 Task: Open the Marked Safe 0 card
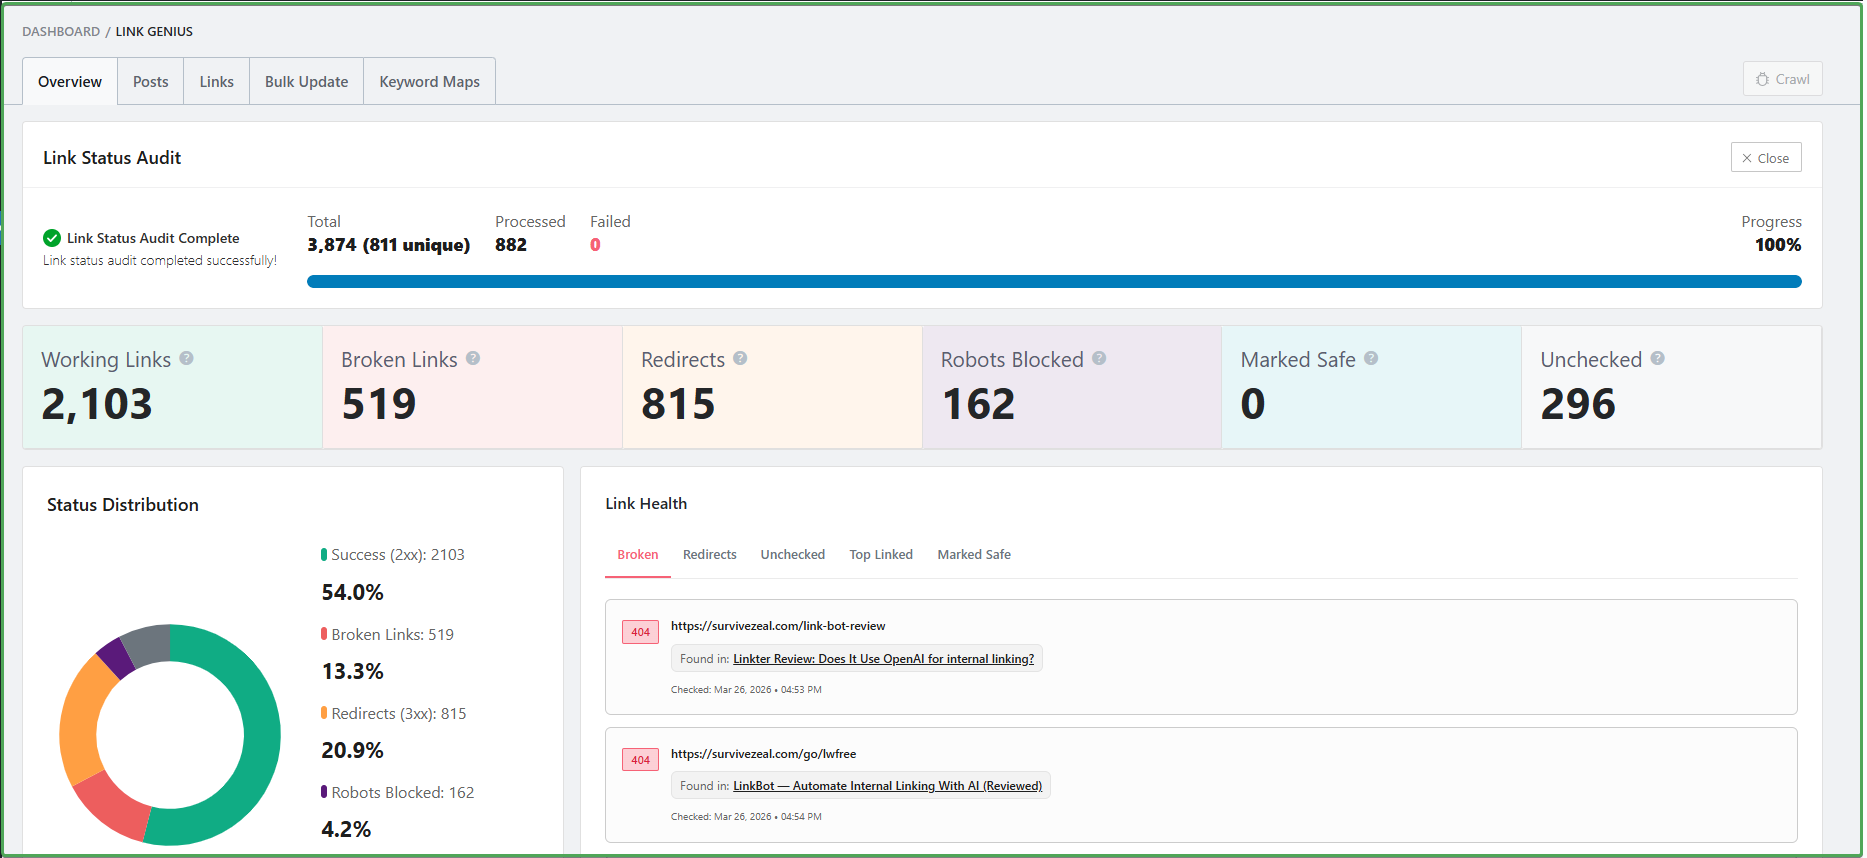pyautogui.click(x=1371, y=387)
